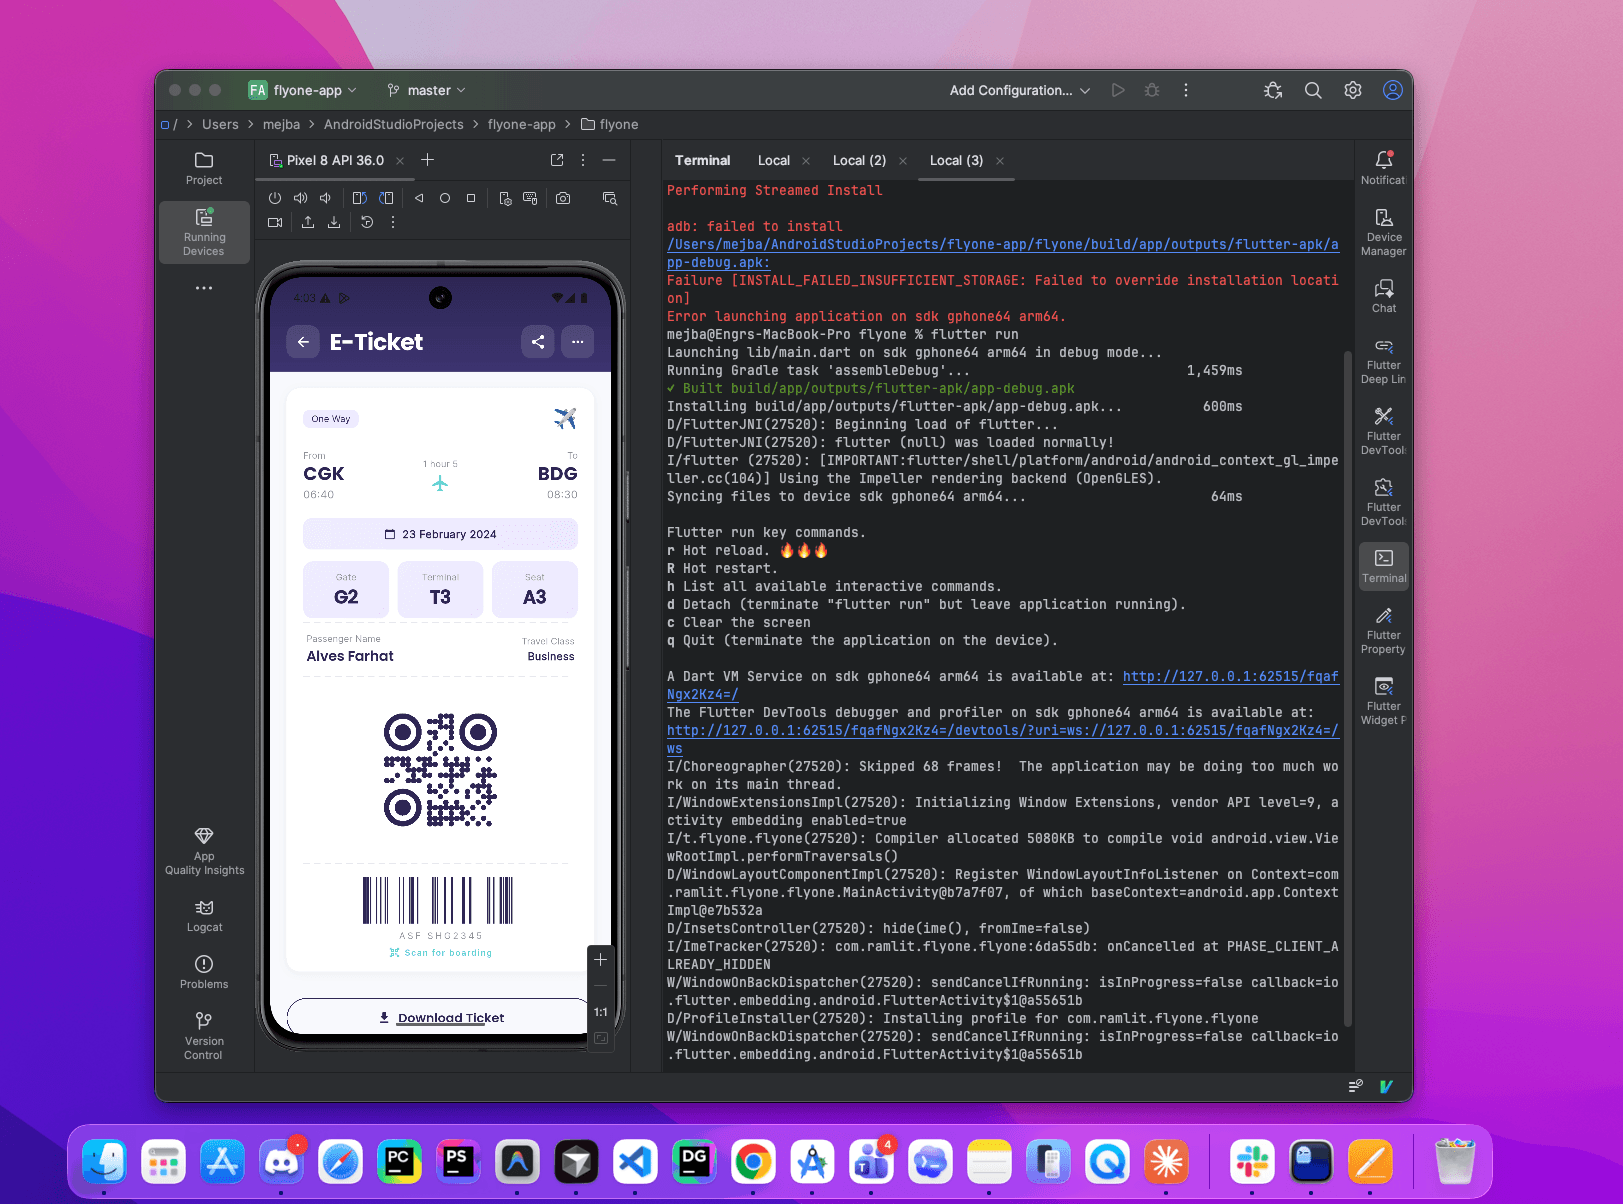Viewport: 1623px width, 1204px height.
Task: Open Running Devices in separate window
Action: click(x=557, y=160)
